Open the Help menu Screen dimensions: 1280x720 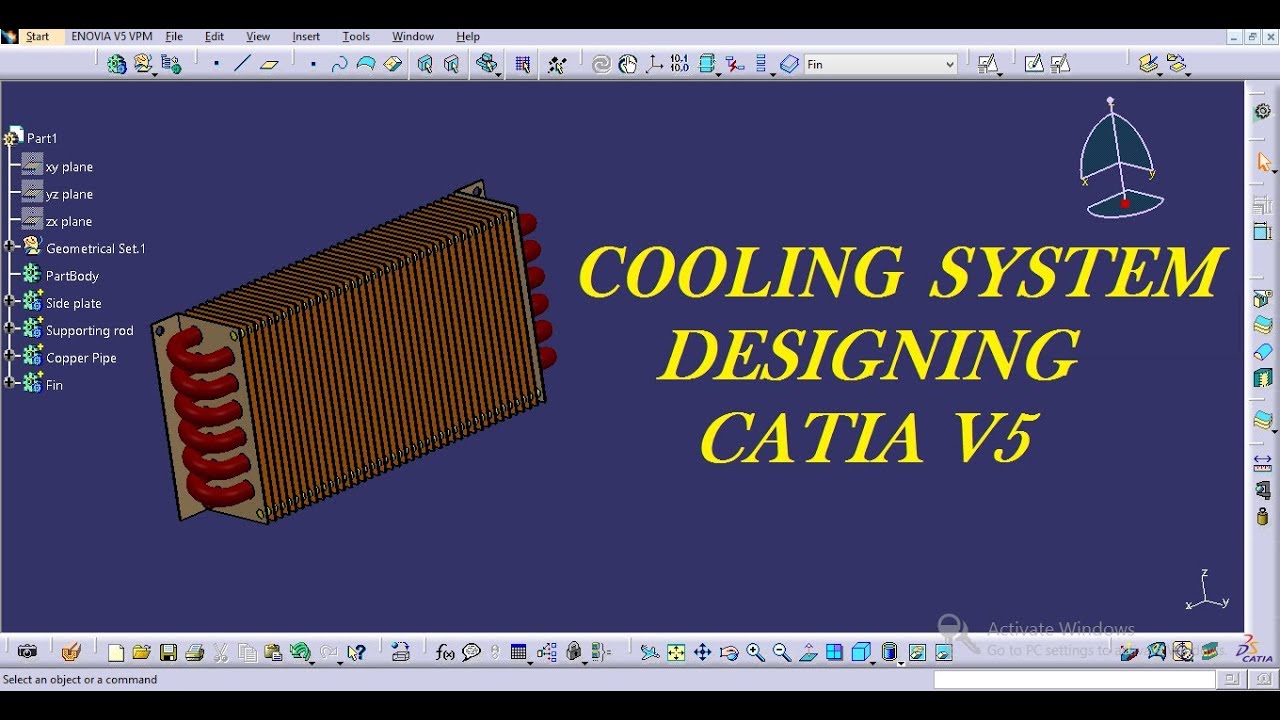coord(468,37)
